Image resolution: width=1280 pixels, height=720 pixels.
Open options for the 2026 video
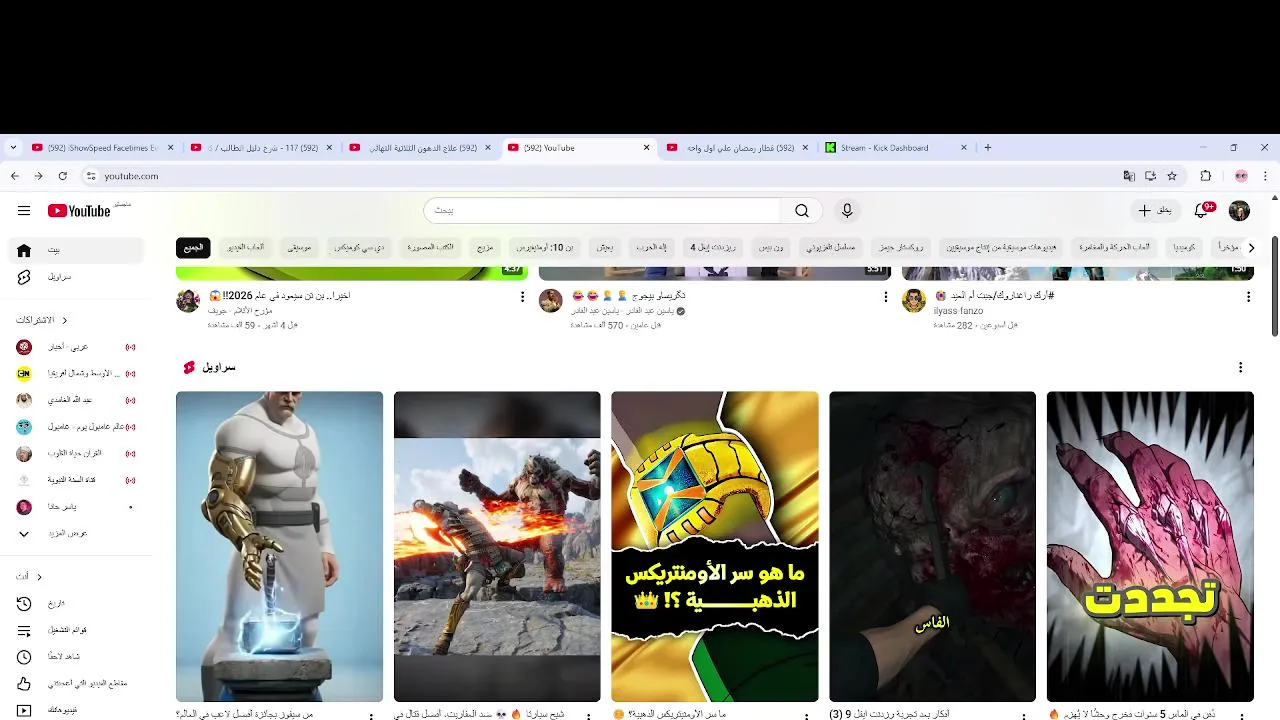click(522, 297)
